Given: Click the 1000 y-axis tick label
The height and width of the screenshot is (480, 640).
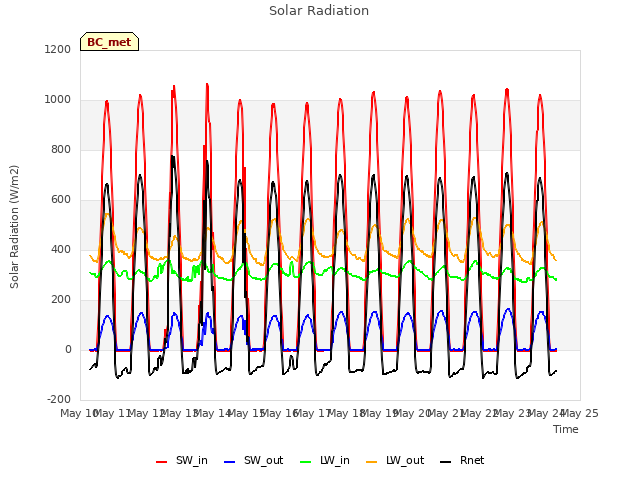Looking at the screenshot, I should [x=58, y=100].
